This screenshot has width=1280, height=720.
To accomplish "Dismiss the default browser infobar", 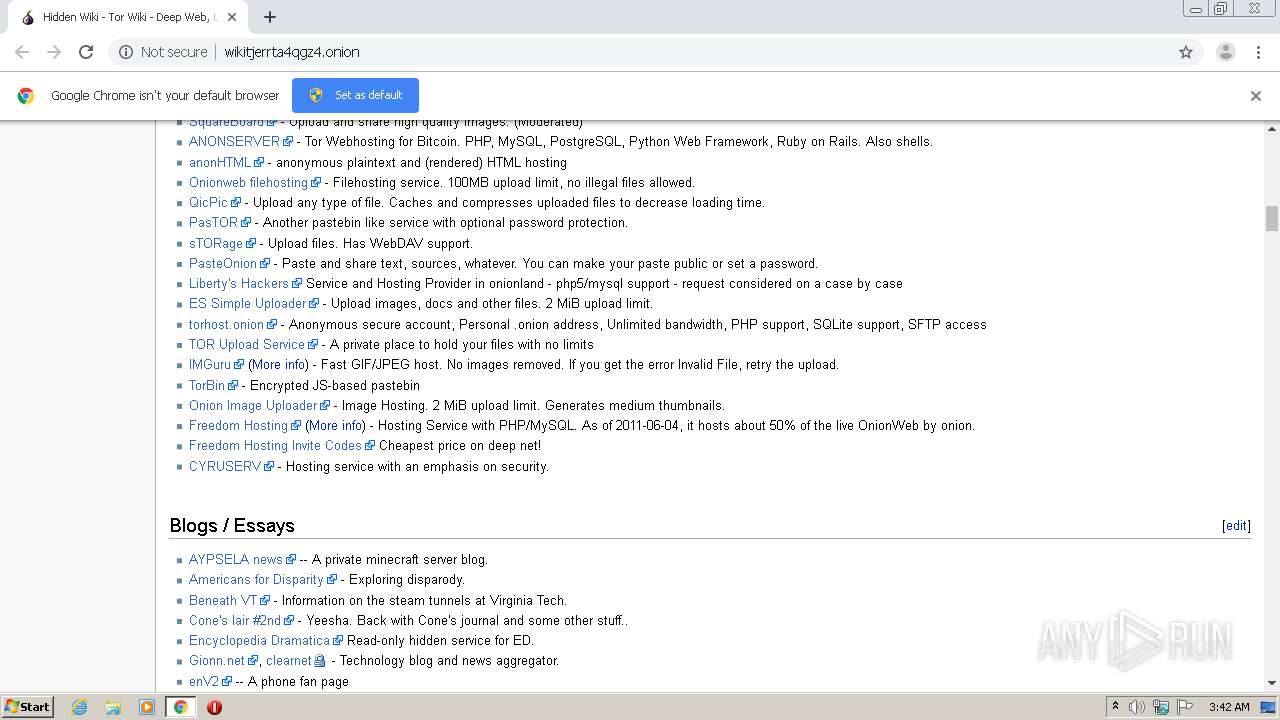I will point(1256,96).
